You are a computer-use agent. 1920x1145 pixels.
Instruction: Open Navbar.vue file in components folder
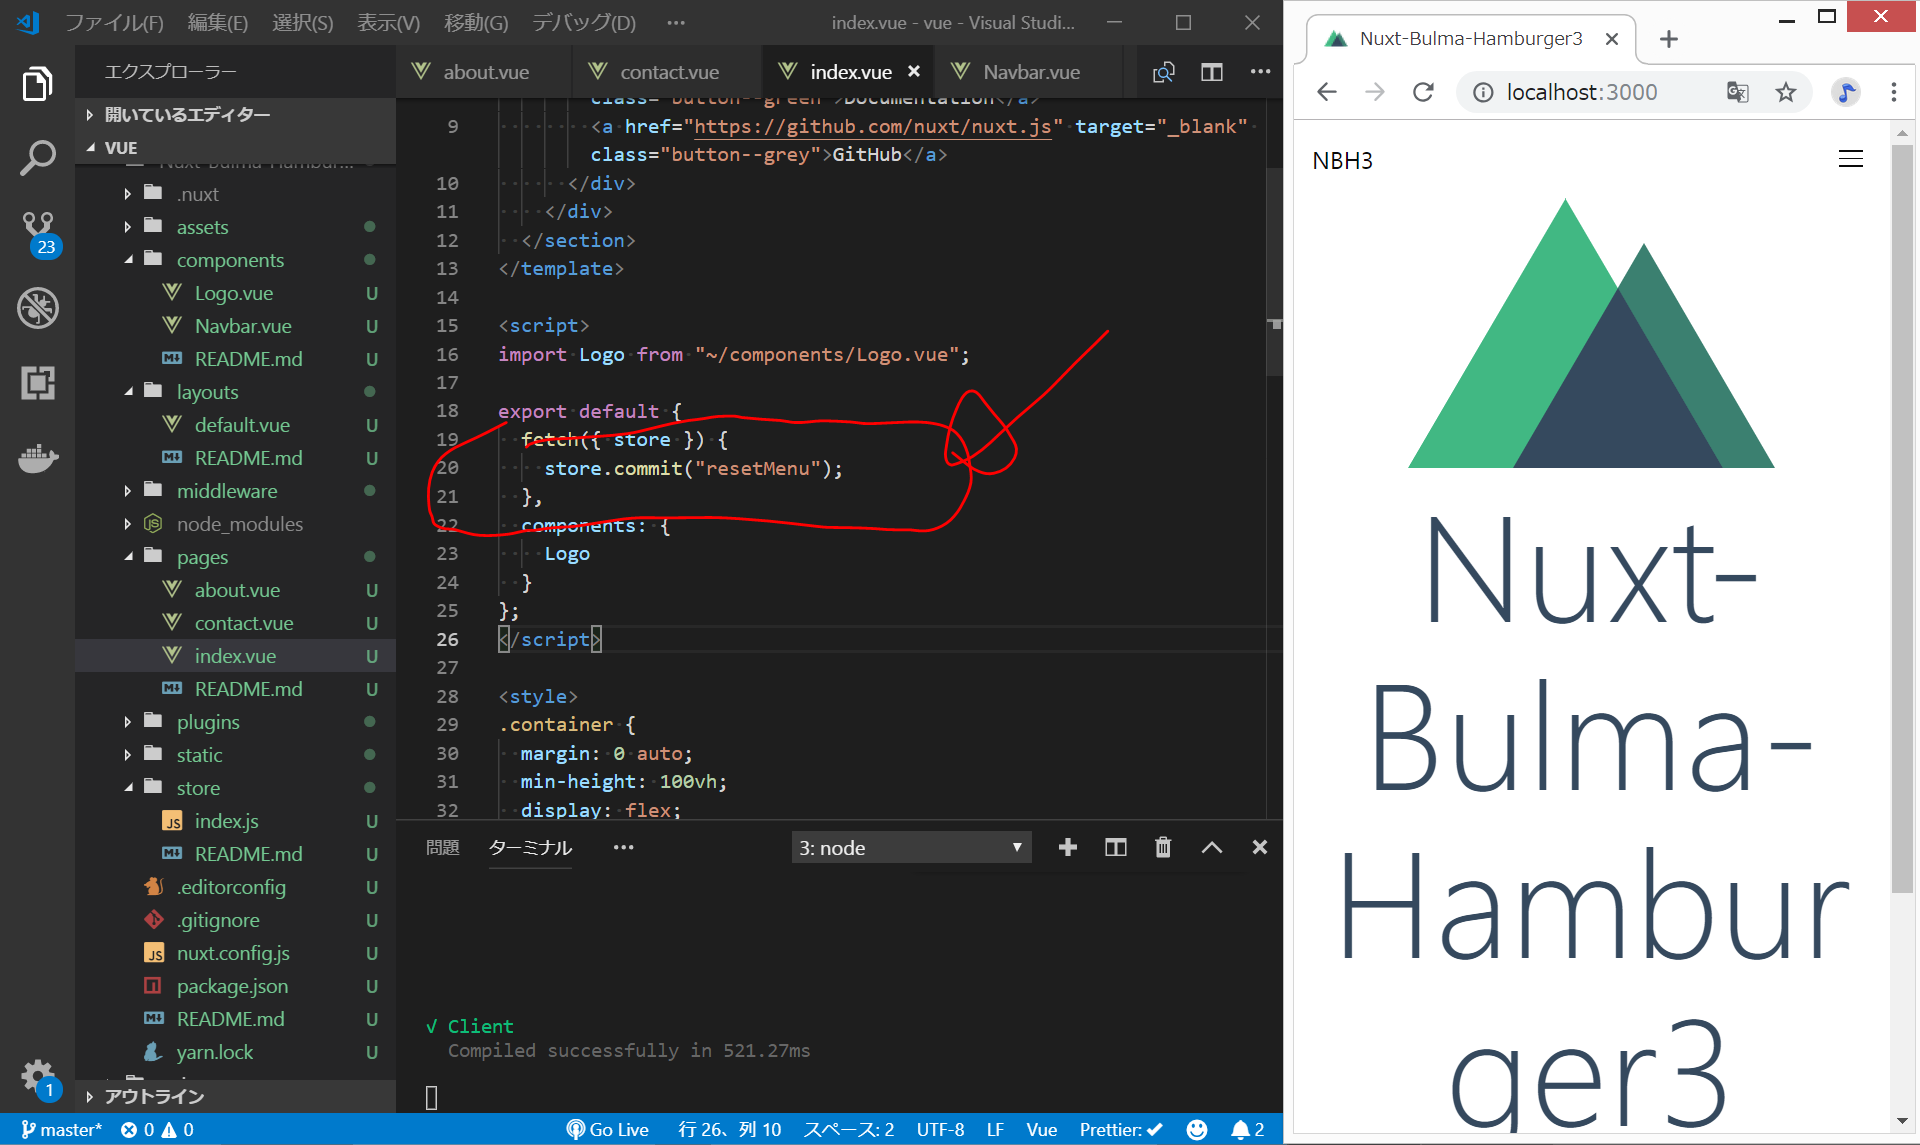243,326
